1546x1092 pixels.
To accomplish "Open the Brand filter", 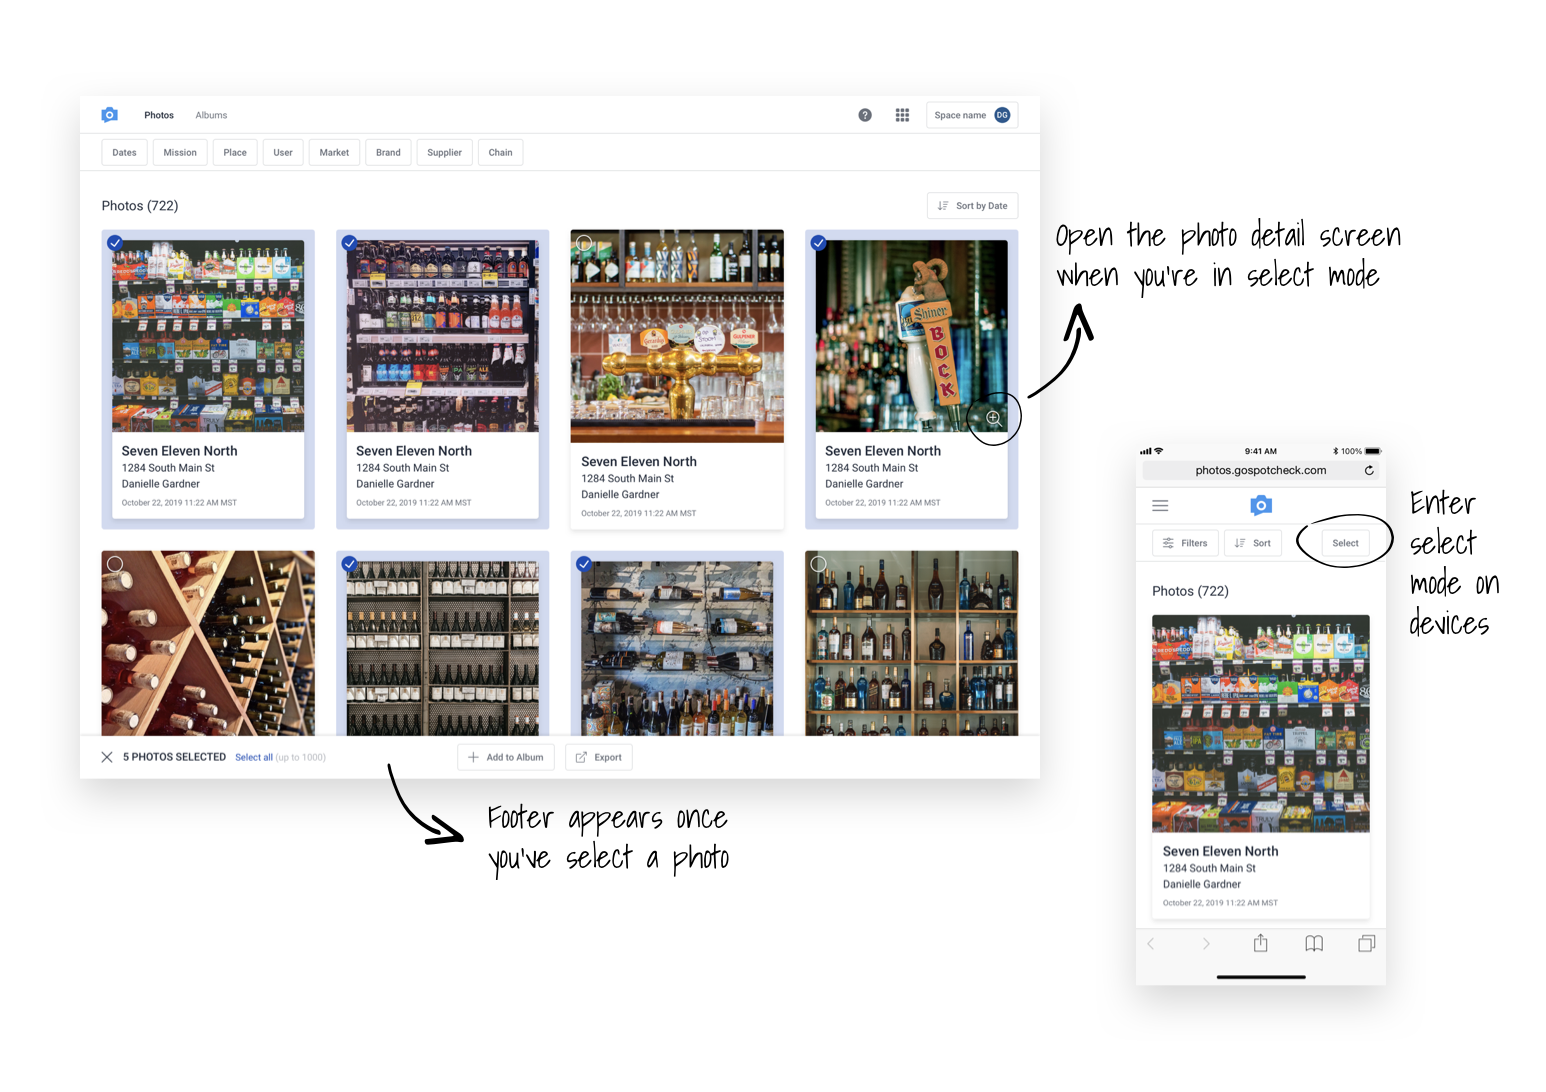I will pyautogui.click(x=388, y=153).
